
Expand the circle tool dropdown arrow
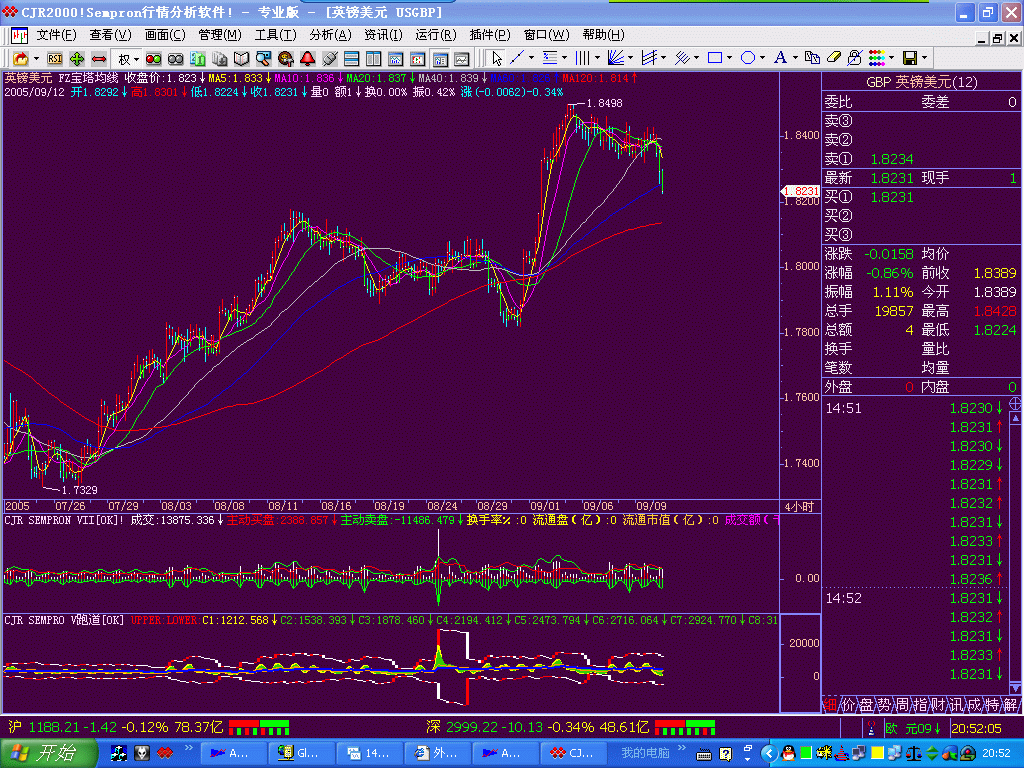(x=762, y=58)
